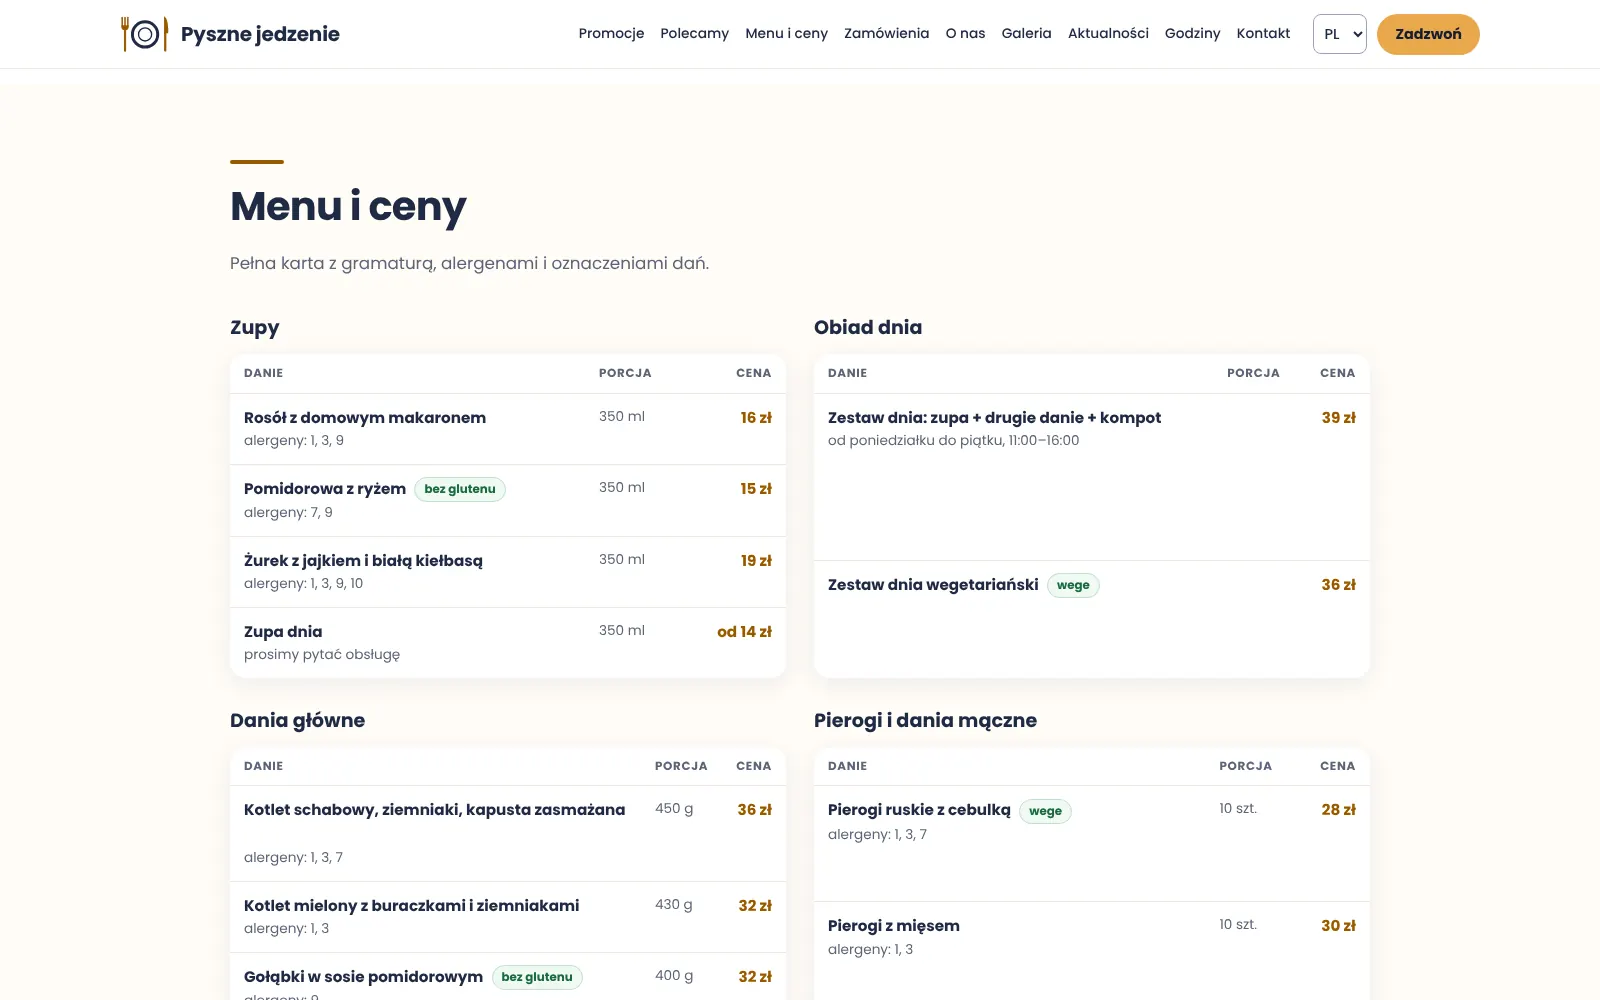Click prosimy pytać obsługę note
The height and width of the screenshot is (1000, 1600).
(322, 655)
